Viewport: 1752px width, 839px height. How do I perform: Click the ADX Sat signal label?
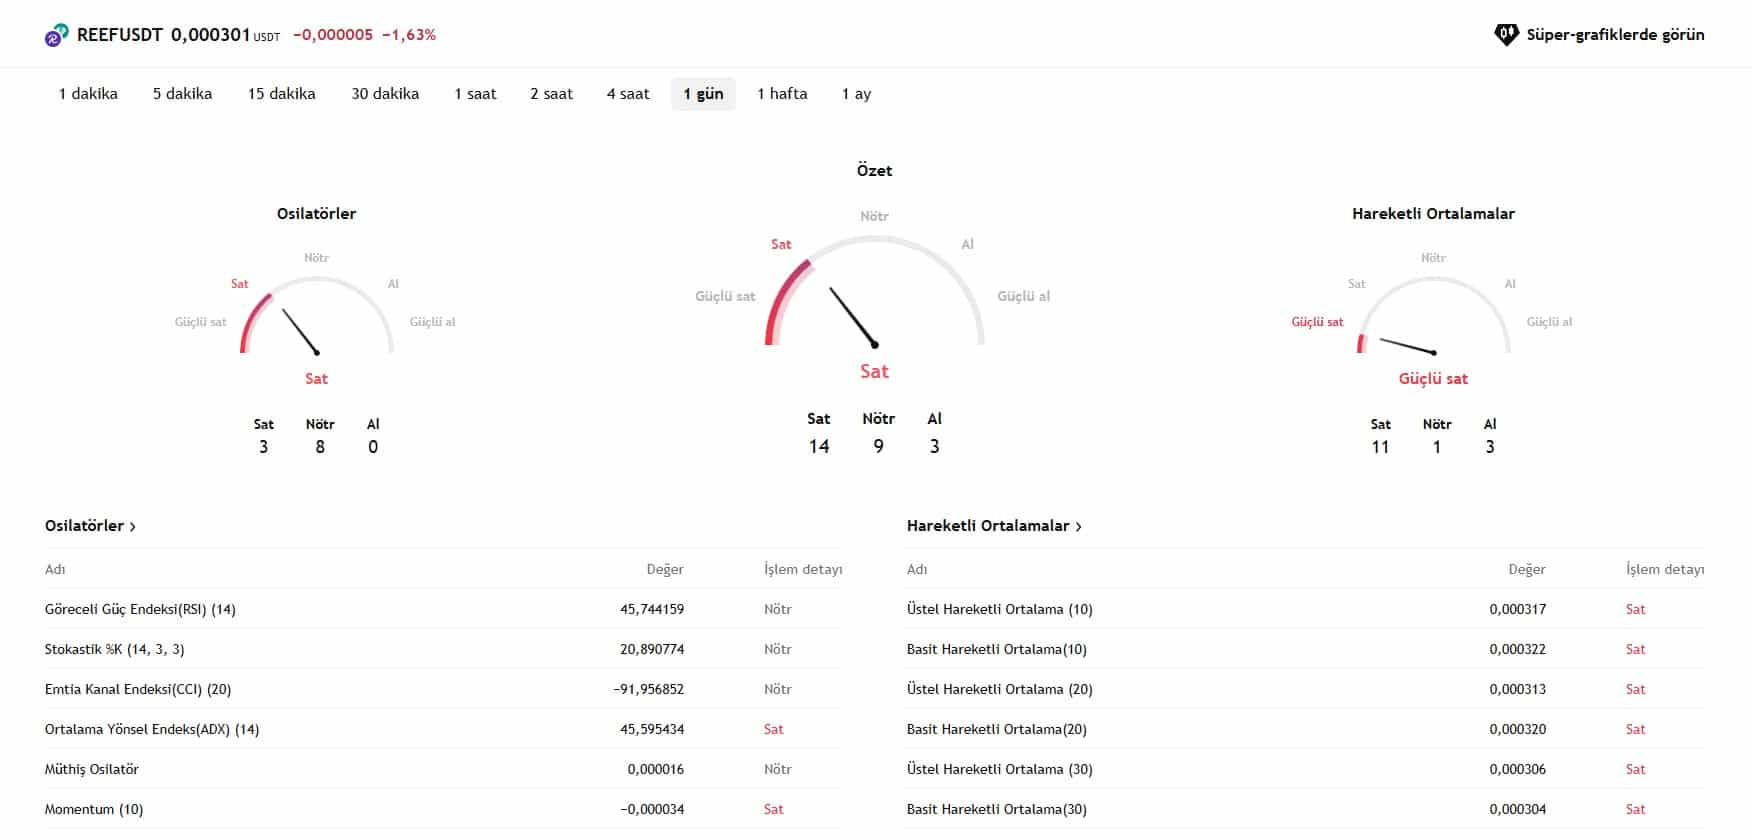pyautogui.click(x=773, y=729)
